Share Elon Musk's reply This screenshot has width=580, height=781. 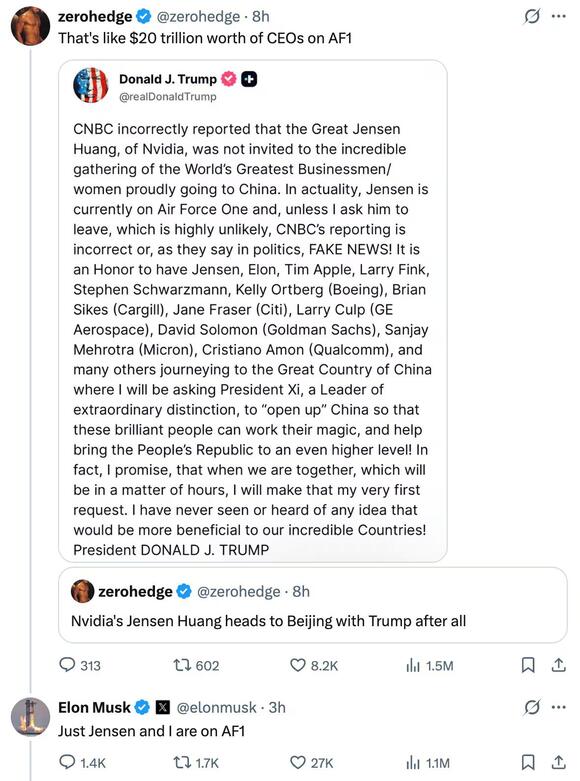tap(559, 762)
